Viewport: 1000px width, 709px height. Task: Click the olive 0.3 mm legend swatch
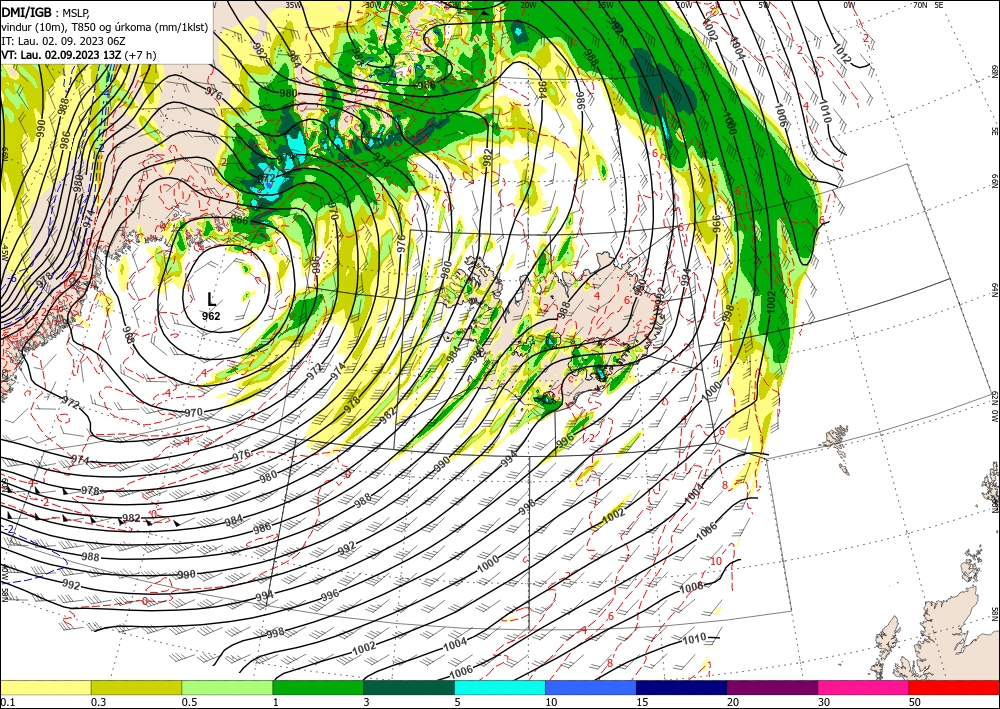coord(136,688)
